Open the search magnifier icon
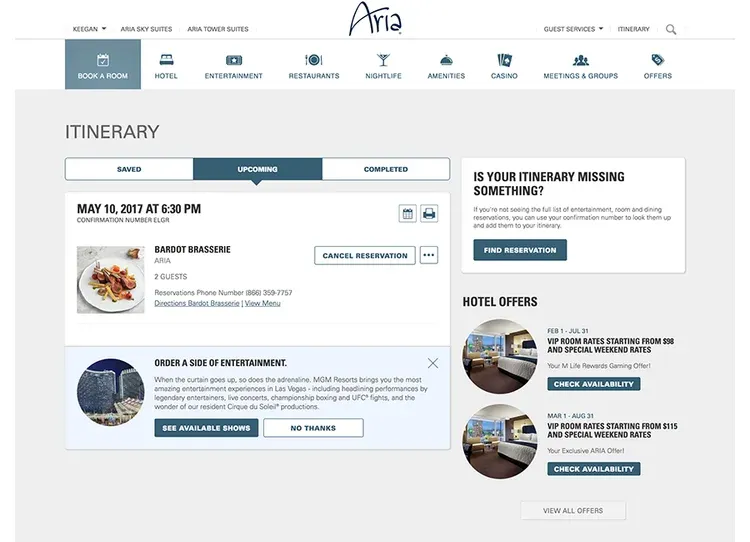The height and width of the screenshot is (542, 750). (671, 29)
